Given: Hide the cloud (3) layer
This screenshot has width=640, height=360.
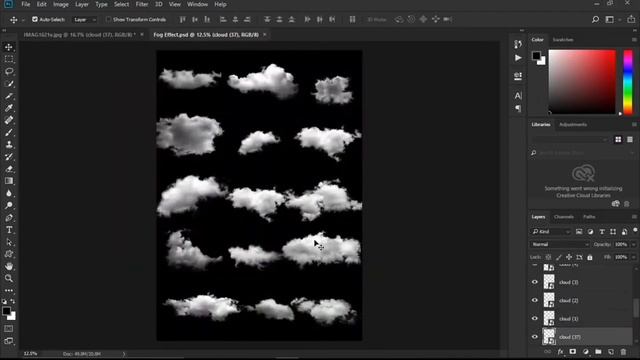Looking at the screenshot, I should tap(535, 282).
